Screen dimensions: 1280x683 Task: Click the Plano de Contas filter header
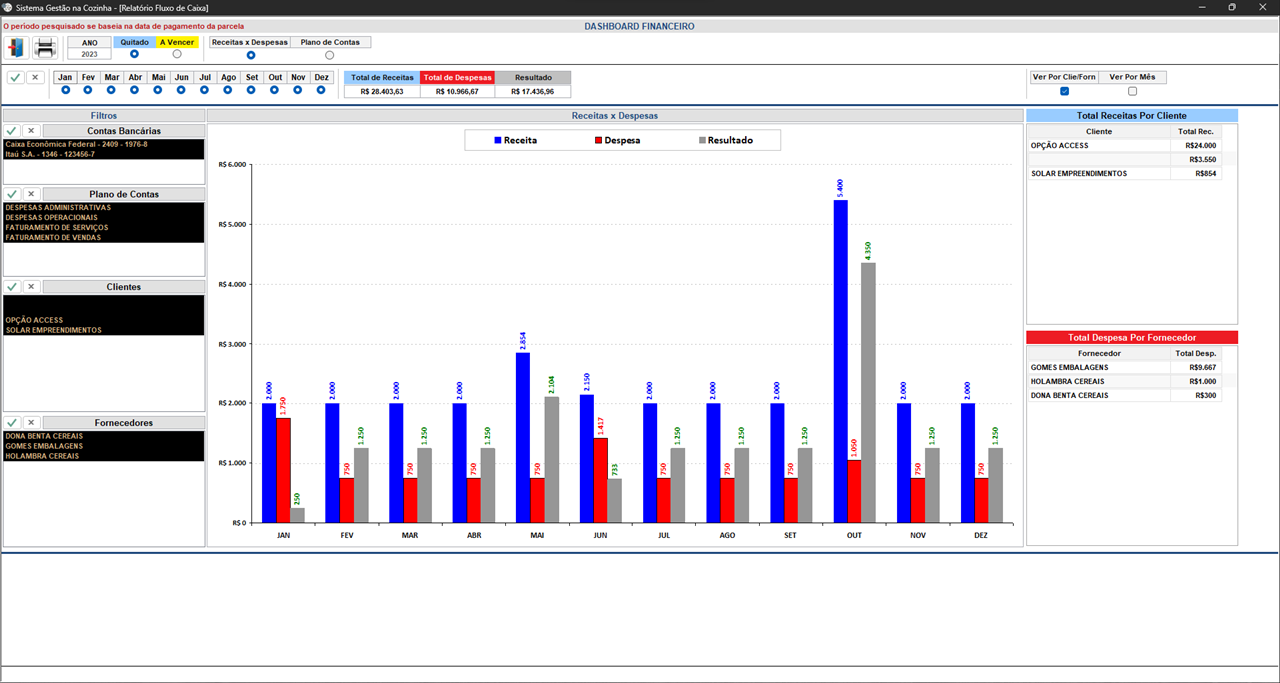[124, 194]
